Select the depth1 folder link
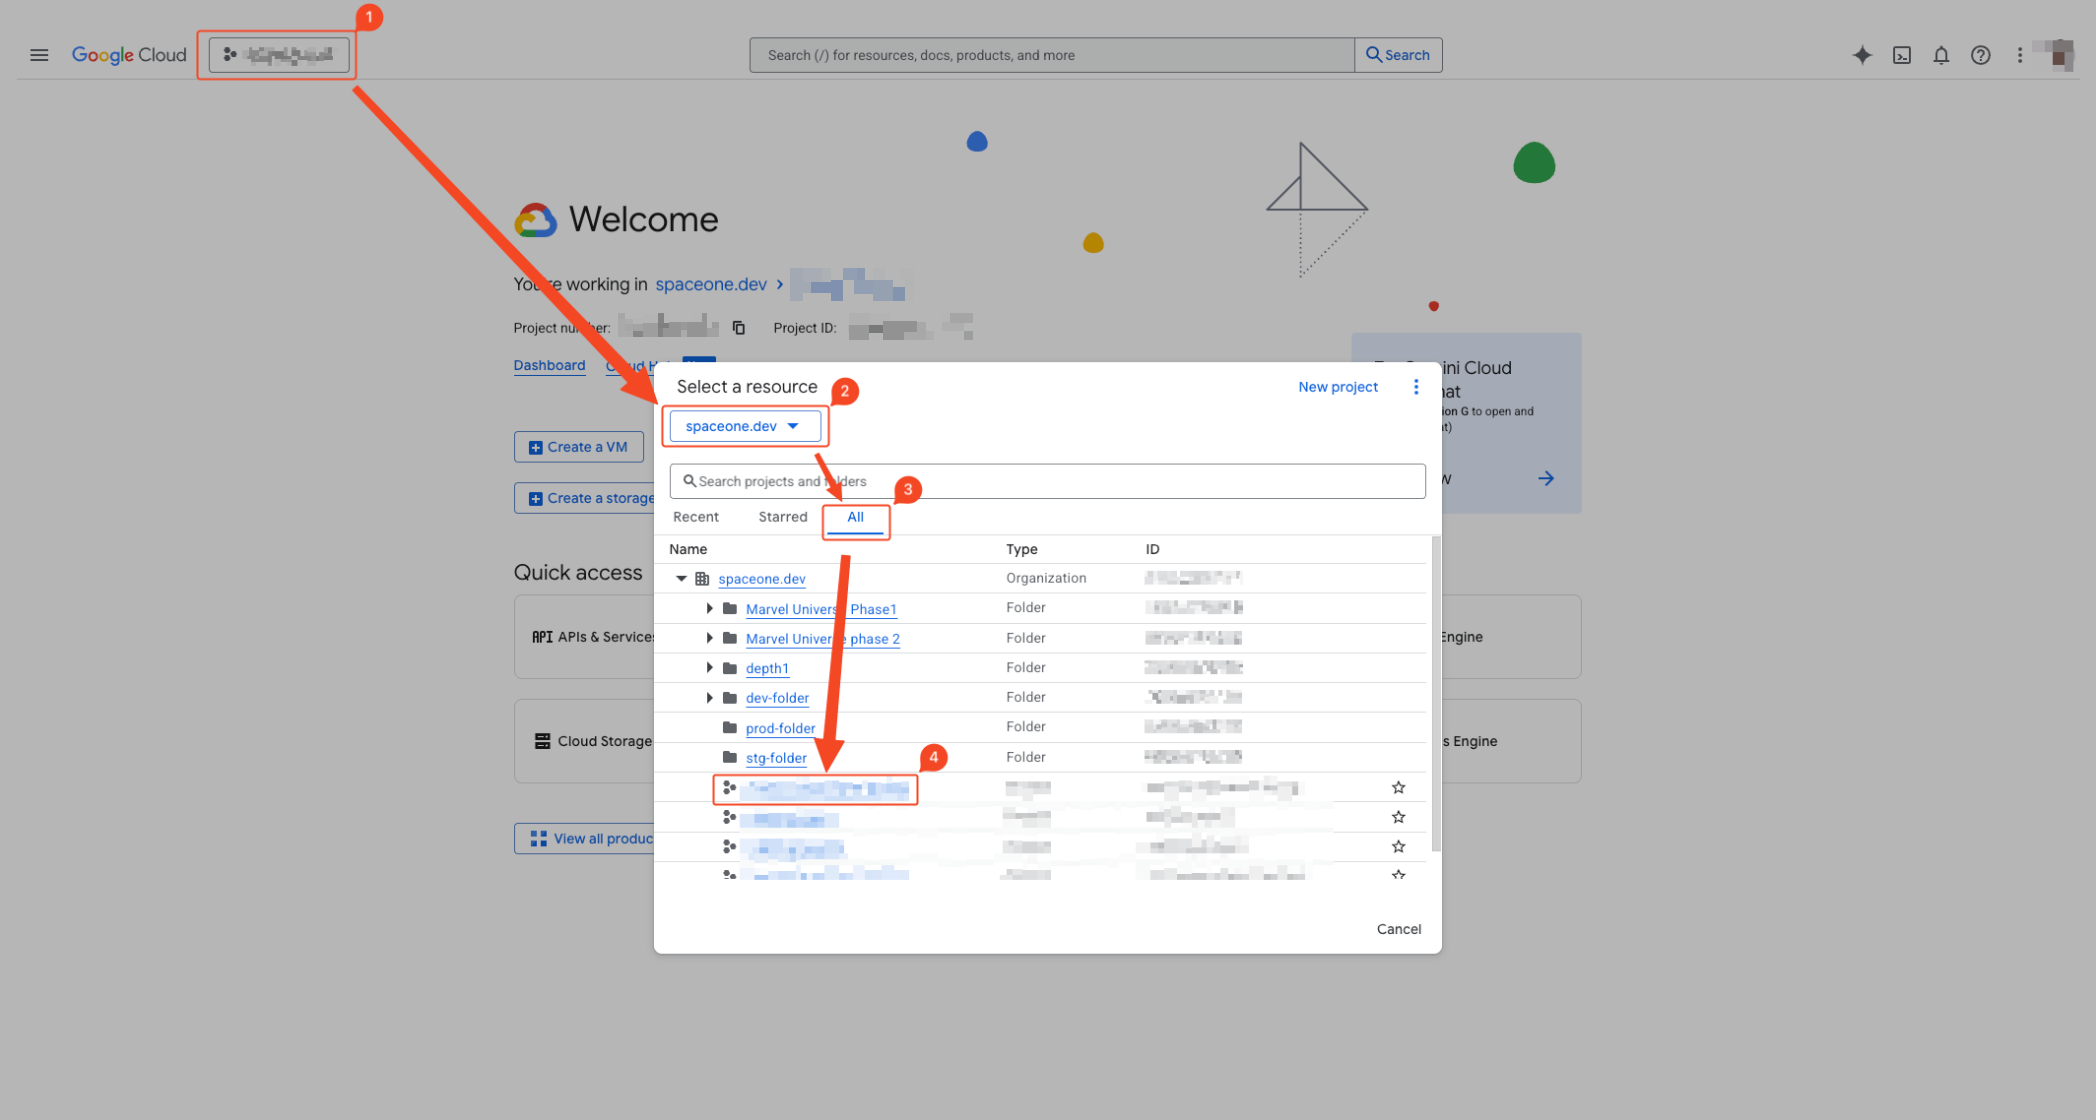Image resolution: width=2096 pixels, height=1120 pixels. (767, 668)
